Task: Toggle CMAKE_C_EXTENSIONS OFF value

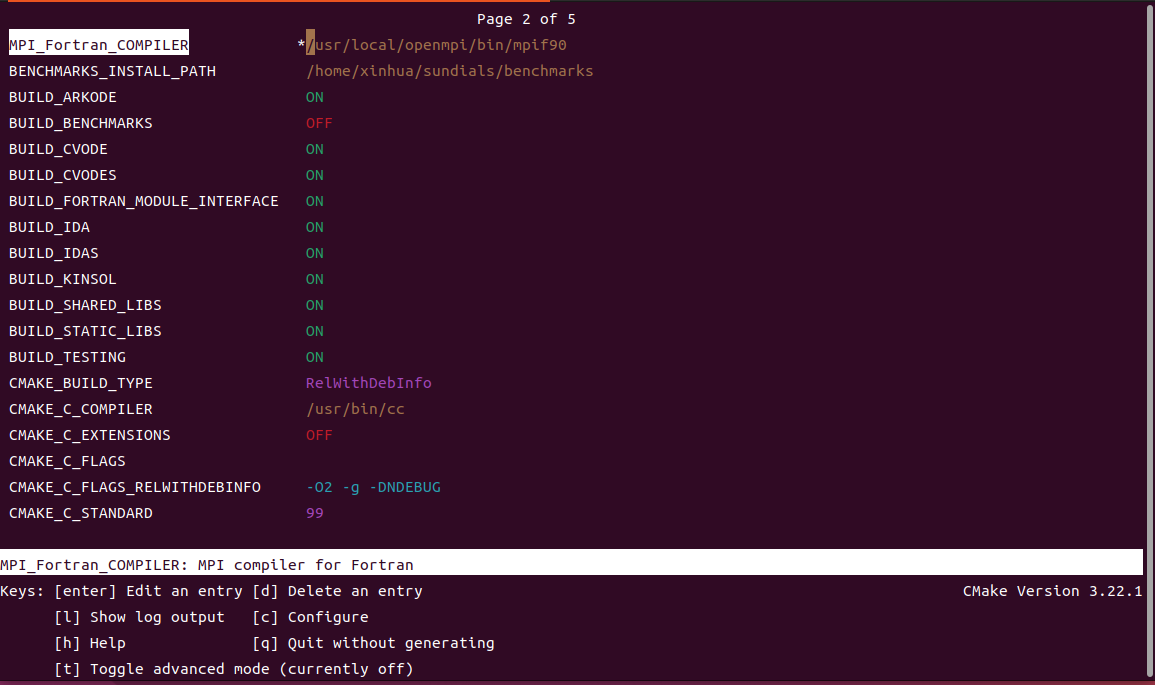Action: (x=319, y=435)
